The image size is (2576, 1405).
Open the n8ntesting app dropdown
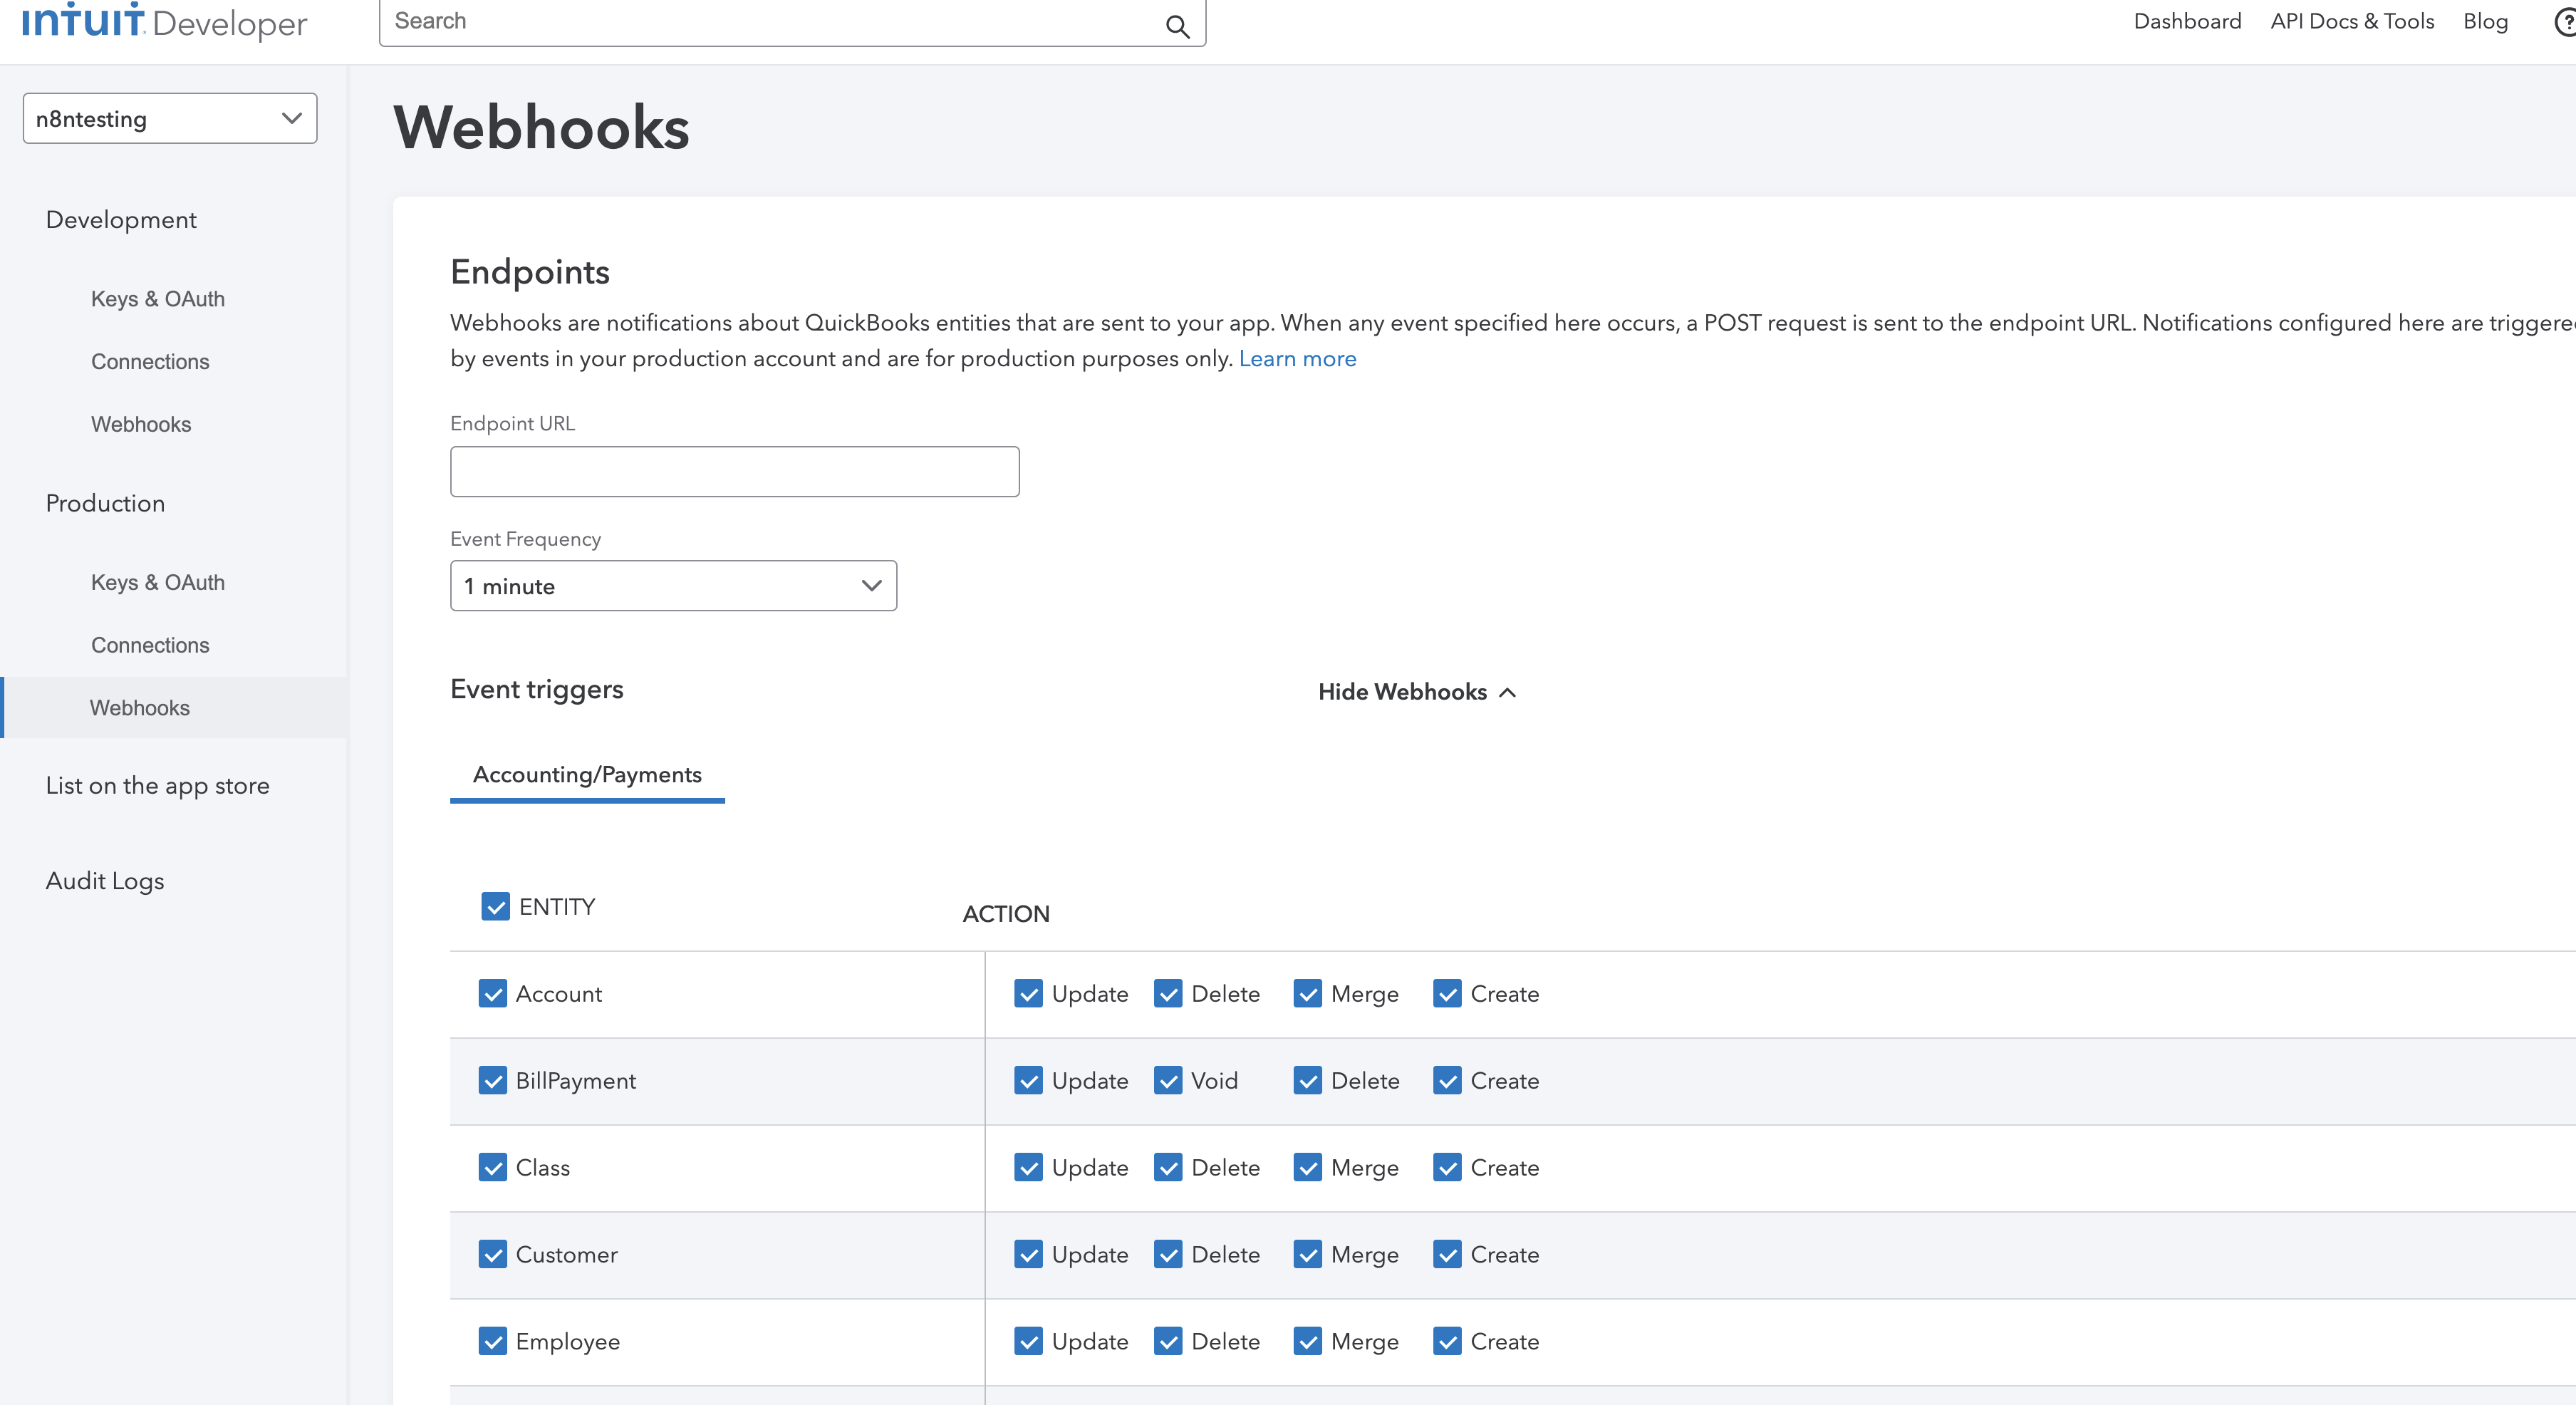pyautogui.click(x=170, y=119)
